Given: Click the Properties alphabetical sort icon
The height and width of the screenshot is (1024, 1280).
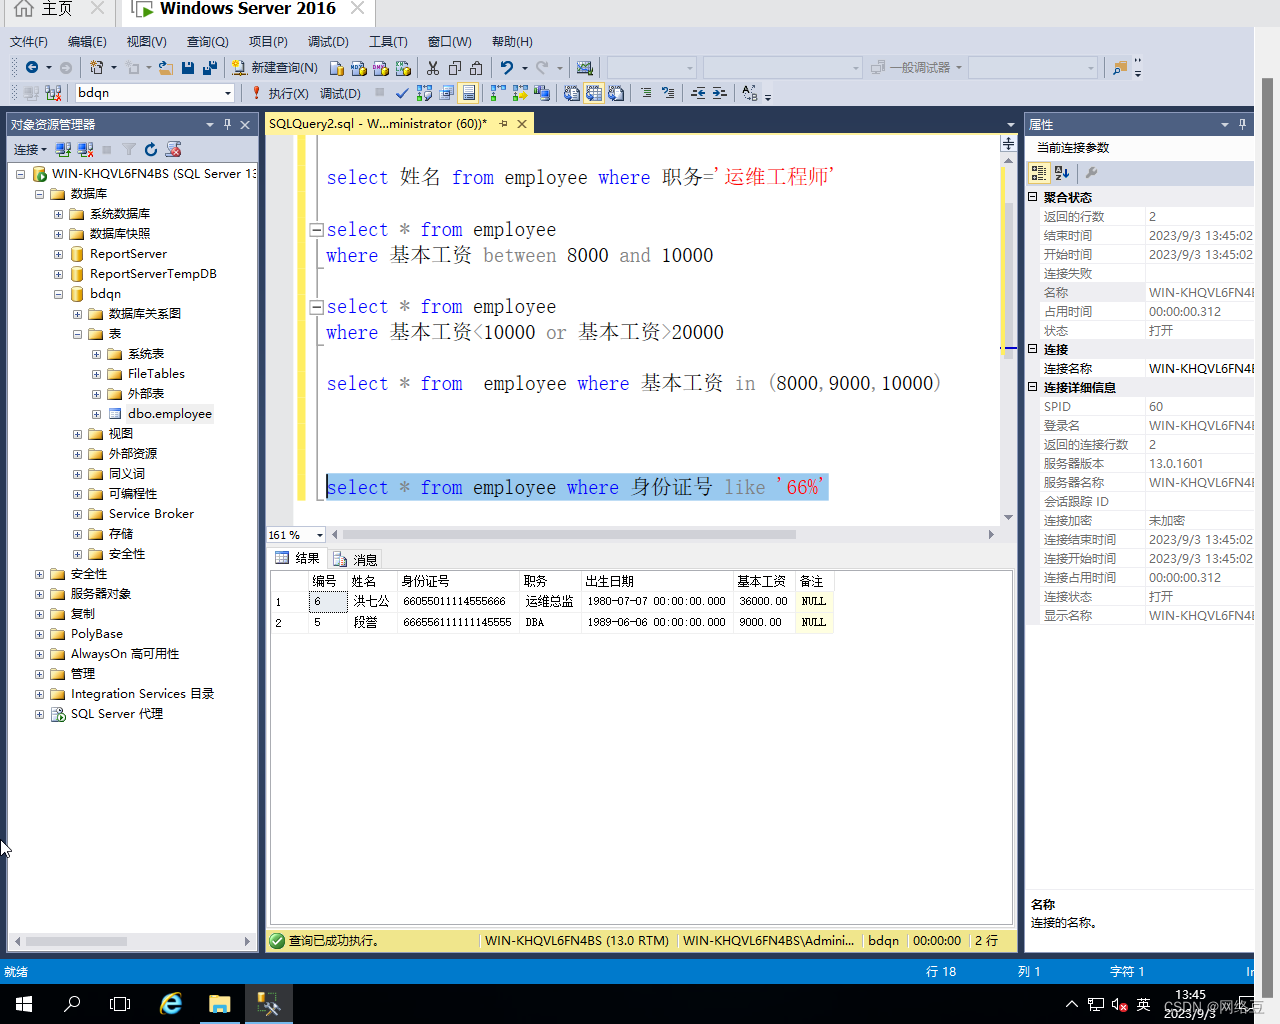Looking at the screenshot, I should 1062,173.
